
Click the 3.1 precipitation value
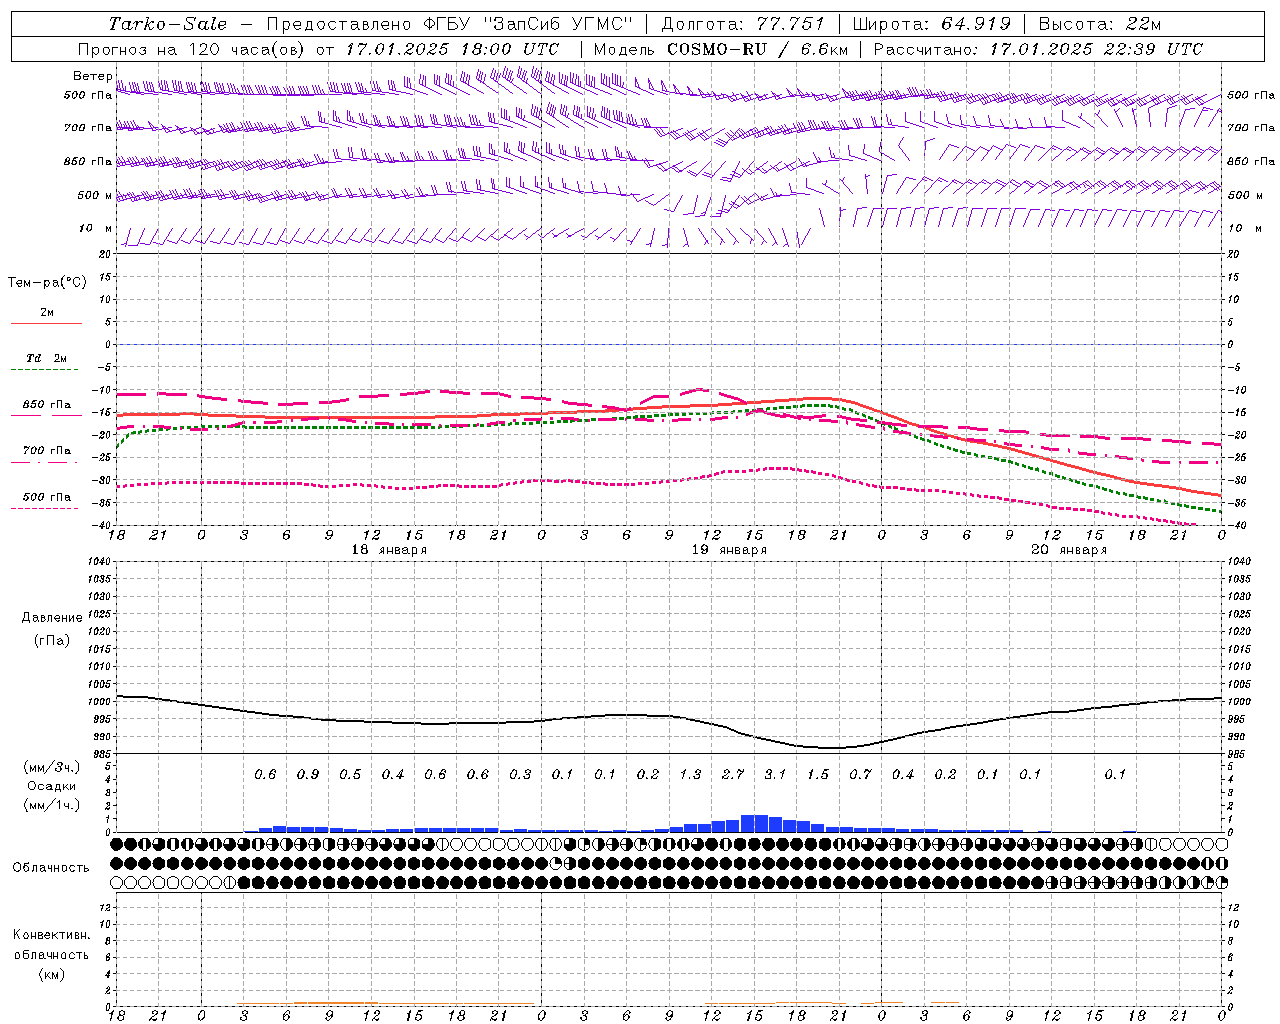(775, 774)
